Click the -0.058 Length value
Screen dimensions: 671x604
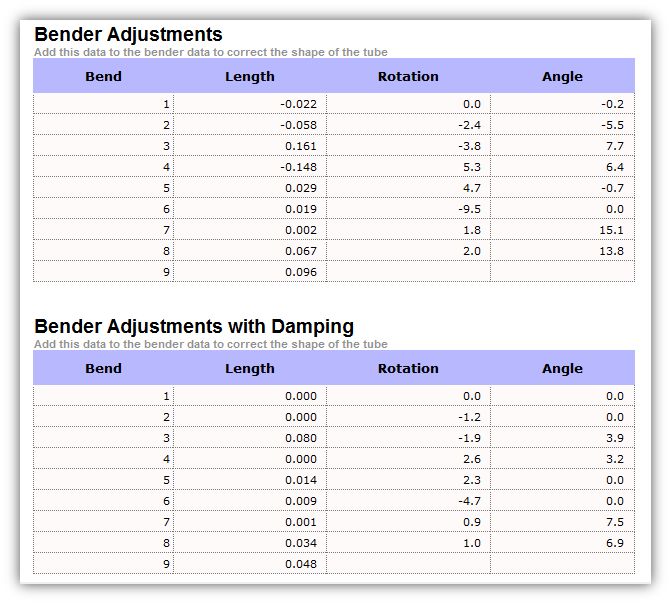click(299, 125)
